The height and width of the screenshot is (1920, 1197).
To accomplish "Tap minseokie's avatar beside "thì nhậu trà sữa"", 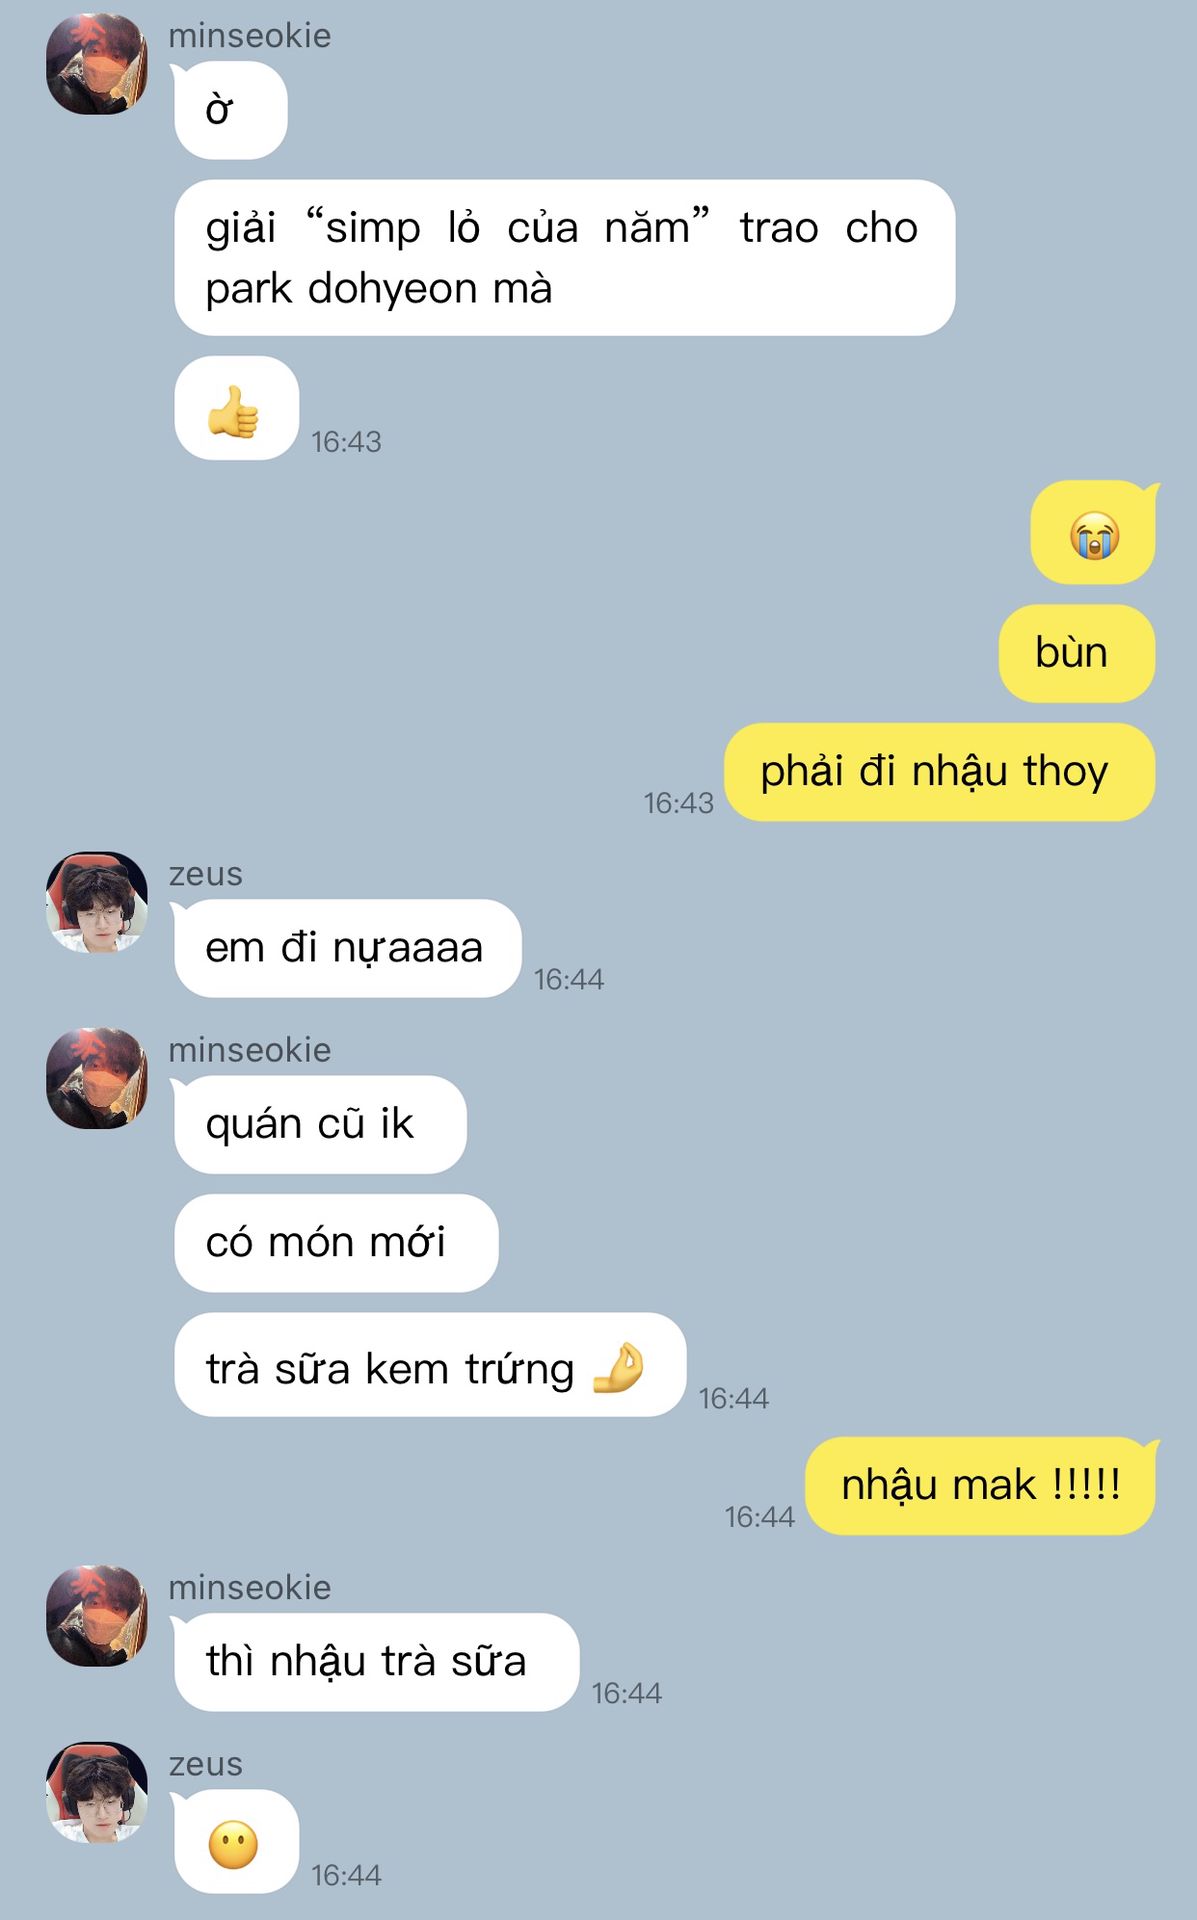I will coord(97,1615).
